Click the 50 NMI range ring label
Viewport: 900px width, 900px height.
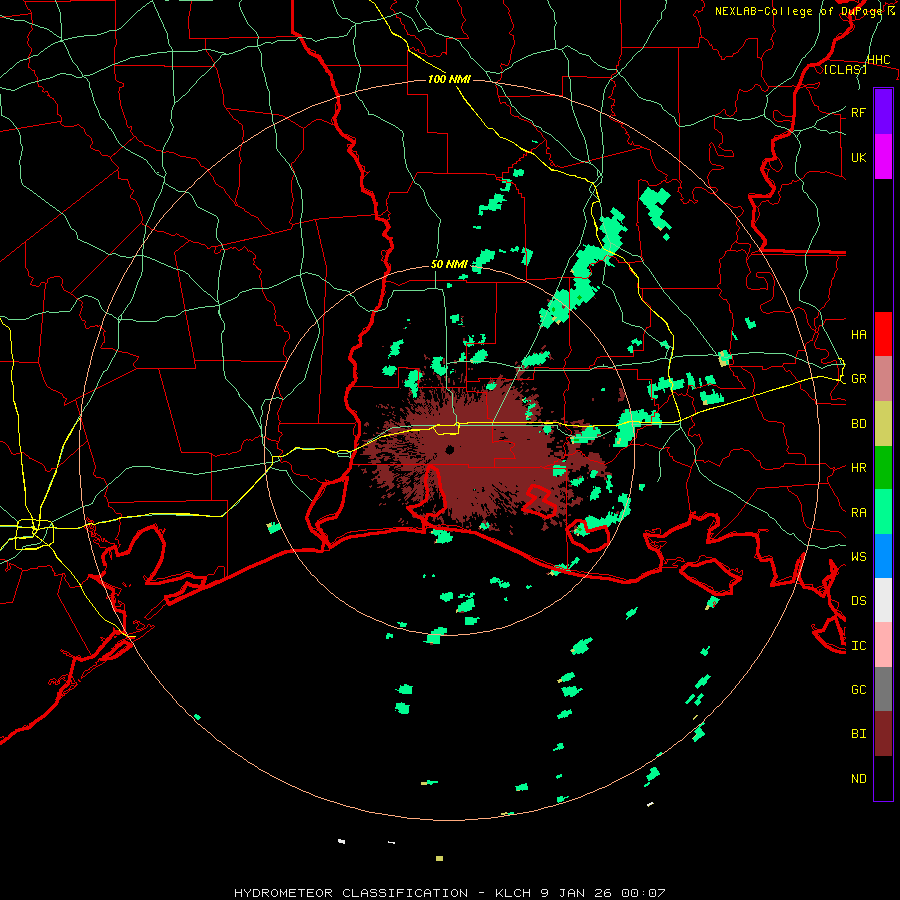coord(449,264)
